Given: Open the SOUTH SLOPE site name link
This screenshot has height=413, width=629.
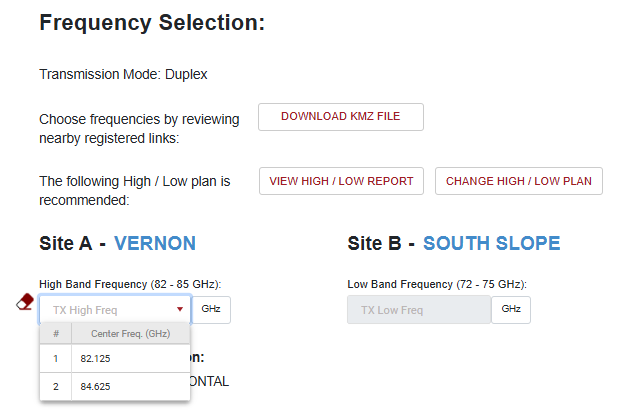Looking at the screenshot, I should (491, 243).
